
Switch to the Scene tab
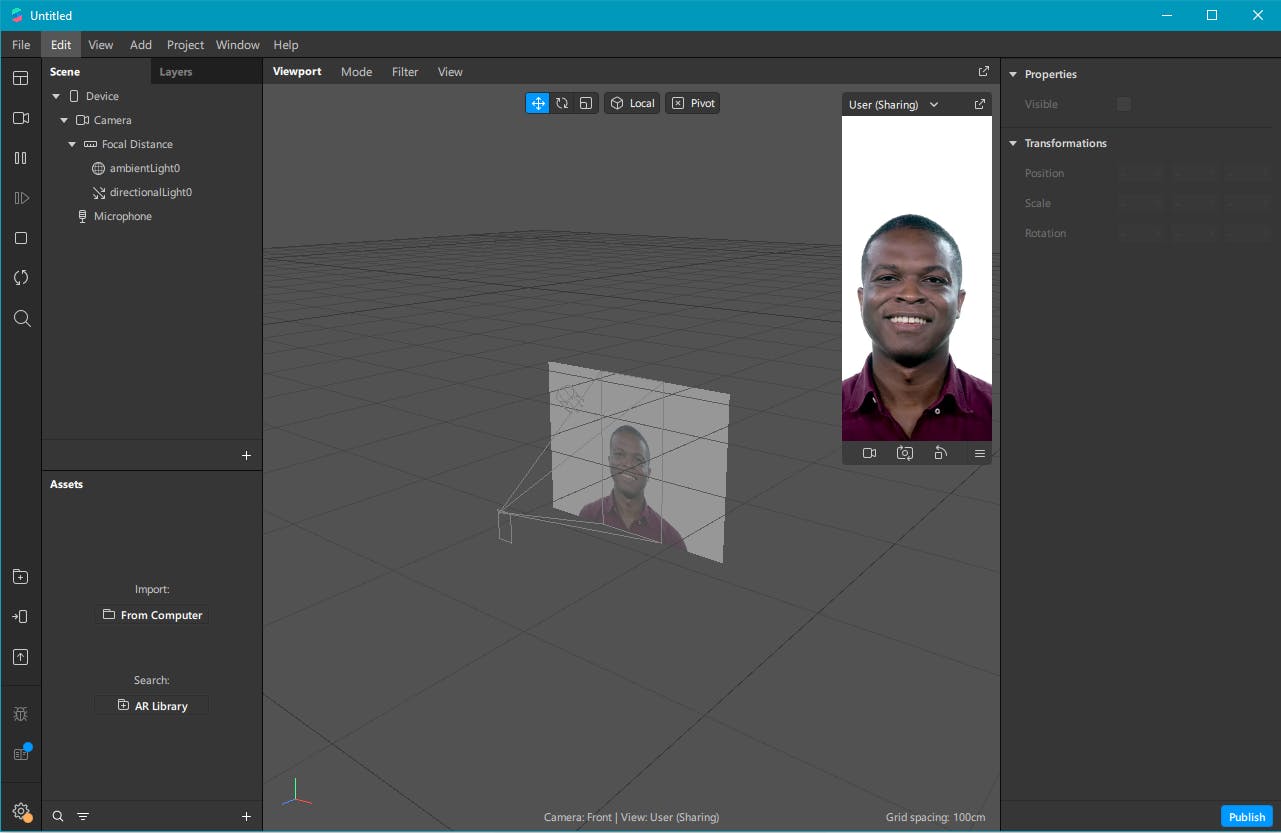click(65, 72)
